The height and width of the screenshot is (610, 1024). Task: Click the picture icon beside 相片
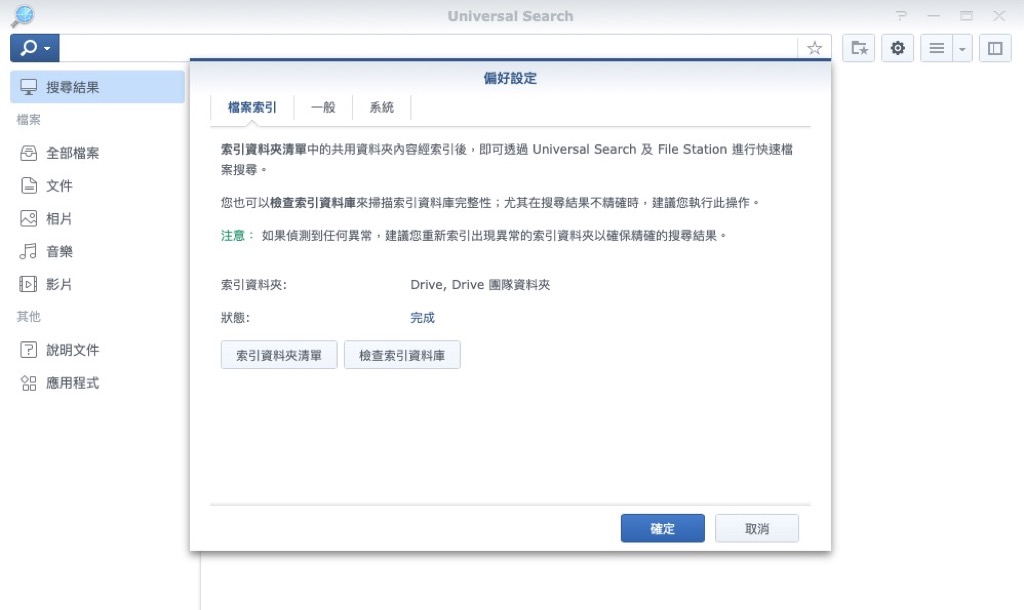pyautogui.click(x=28, y=218)
